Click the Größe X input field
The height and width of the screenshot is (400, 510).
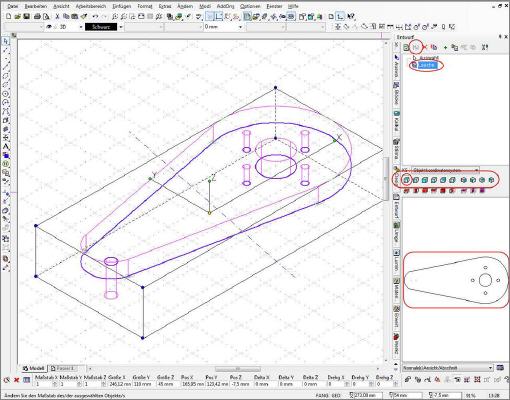119,384
